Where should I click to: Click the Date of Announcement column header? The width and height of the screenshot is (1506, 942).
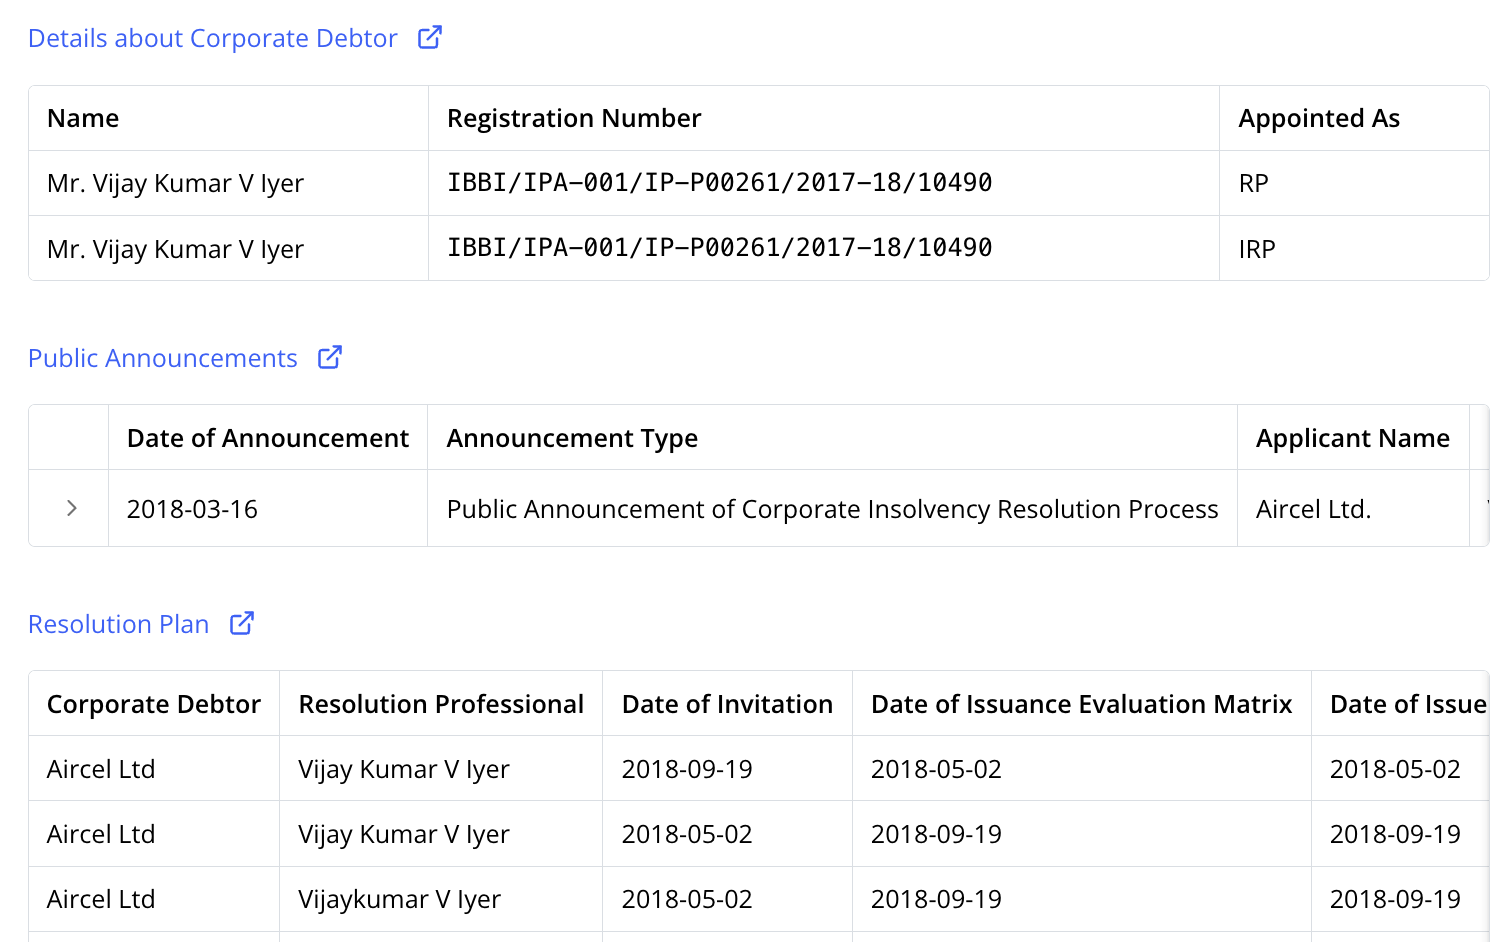(x=268, y=438)
